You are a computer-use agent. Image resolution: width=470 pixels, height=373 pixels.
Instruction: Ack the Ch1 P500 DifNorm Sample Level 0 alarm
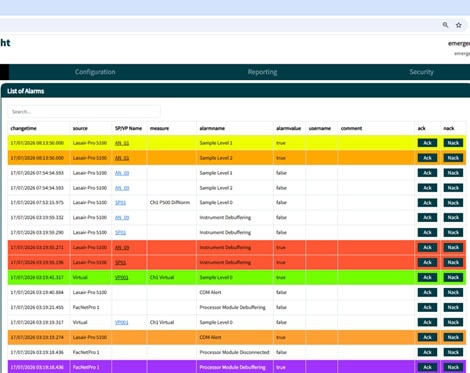427,203
